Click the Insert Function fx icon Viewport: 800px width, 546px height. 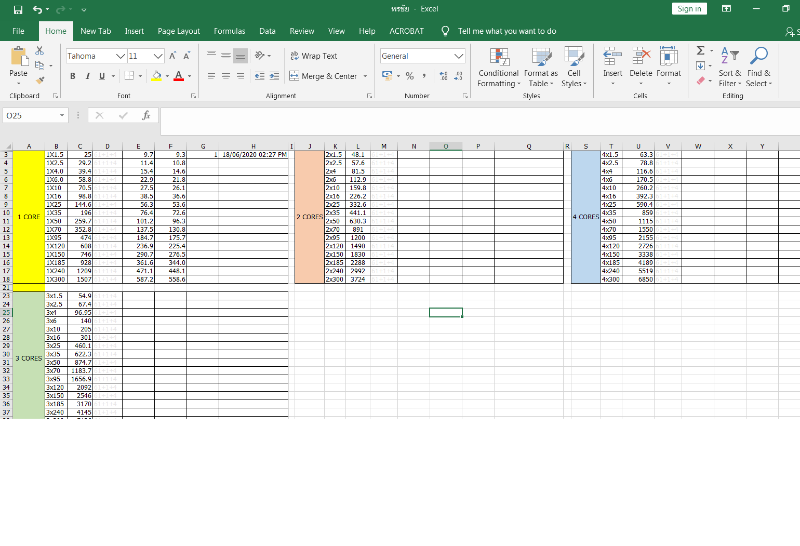pyautogui.click(x=146, y=116)
